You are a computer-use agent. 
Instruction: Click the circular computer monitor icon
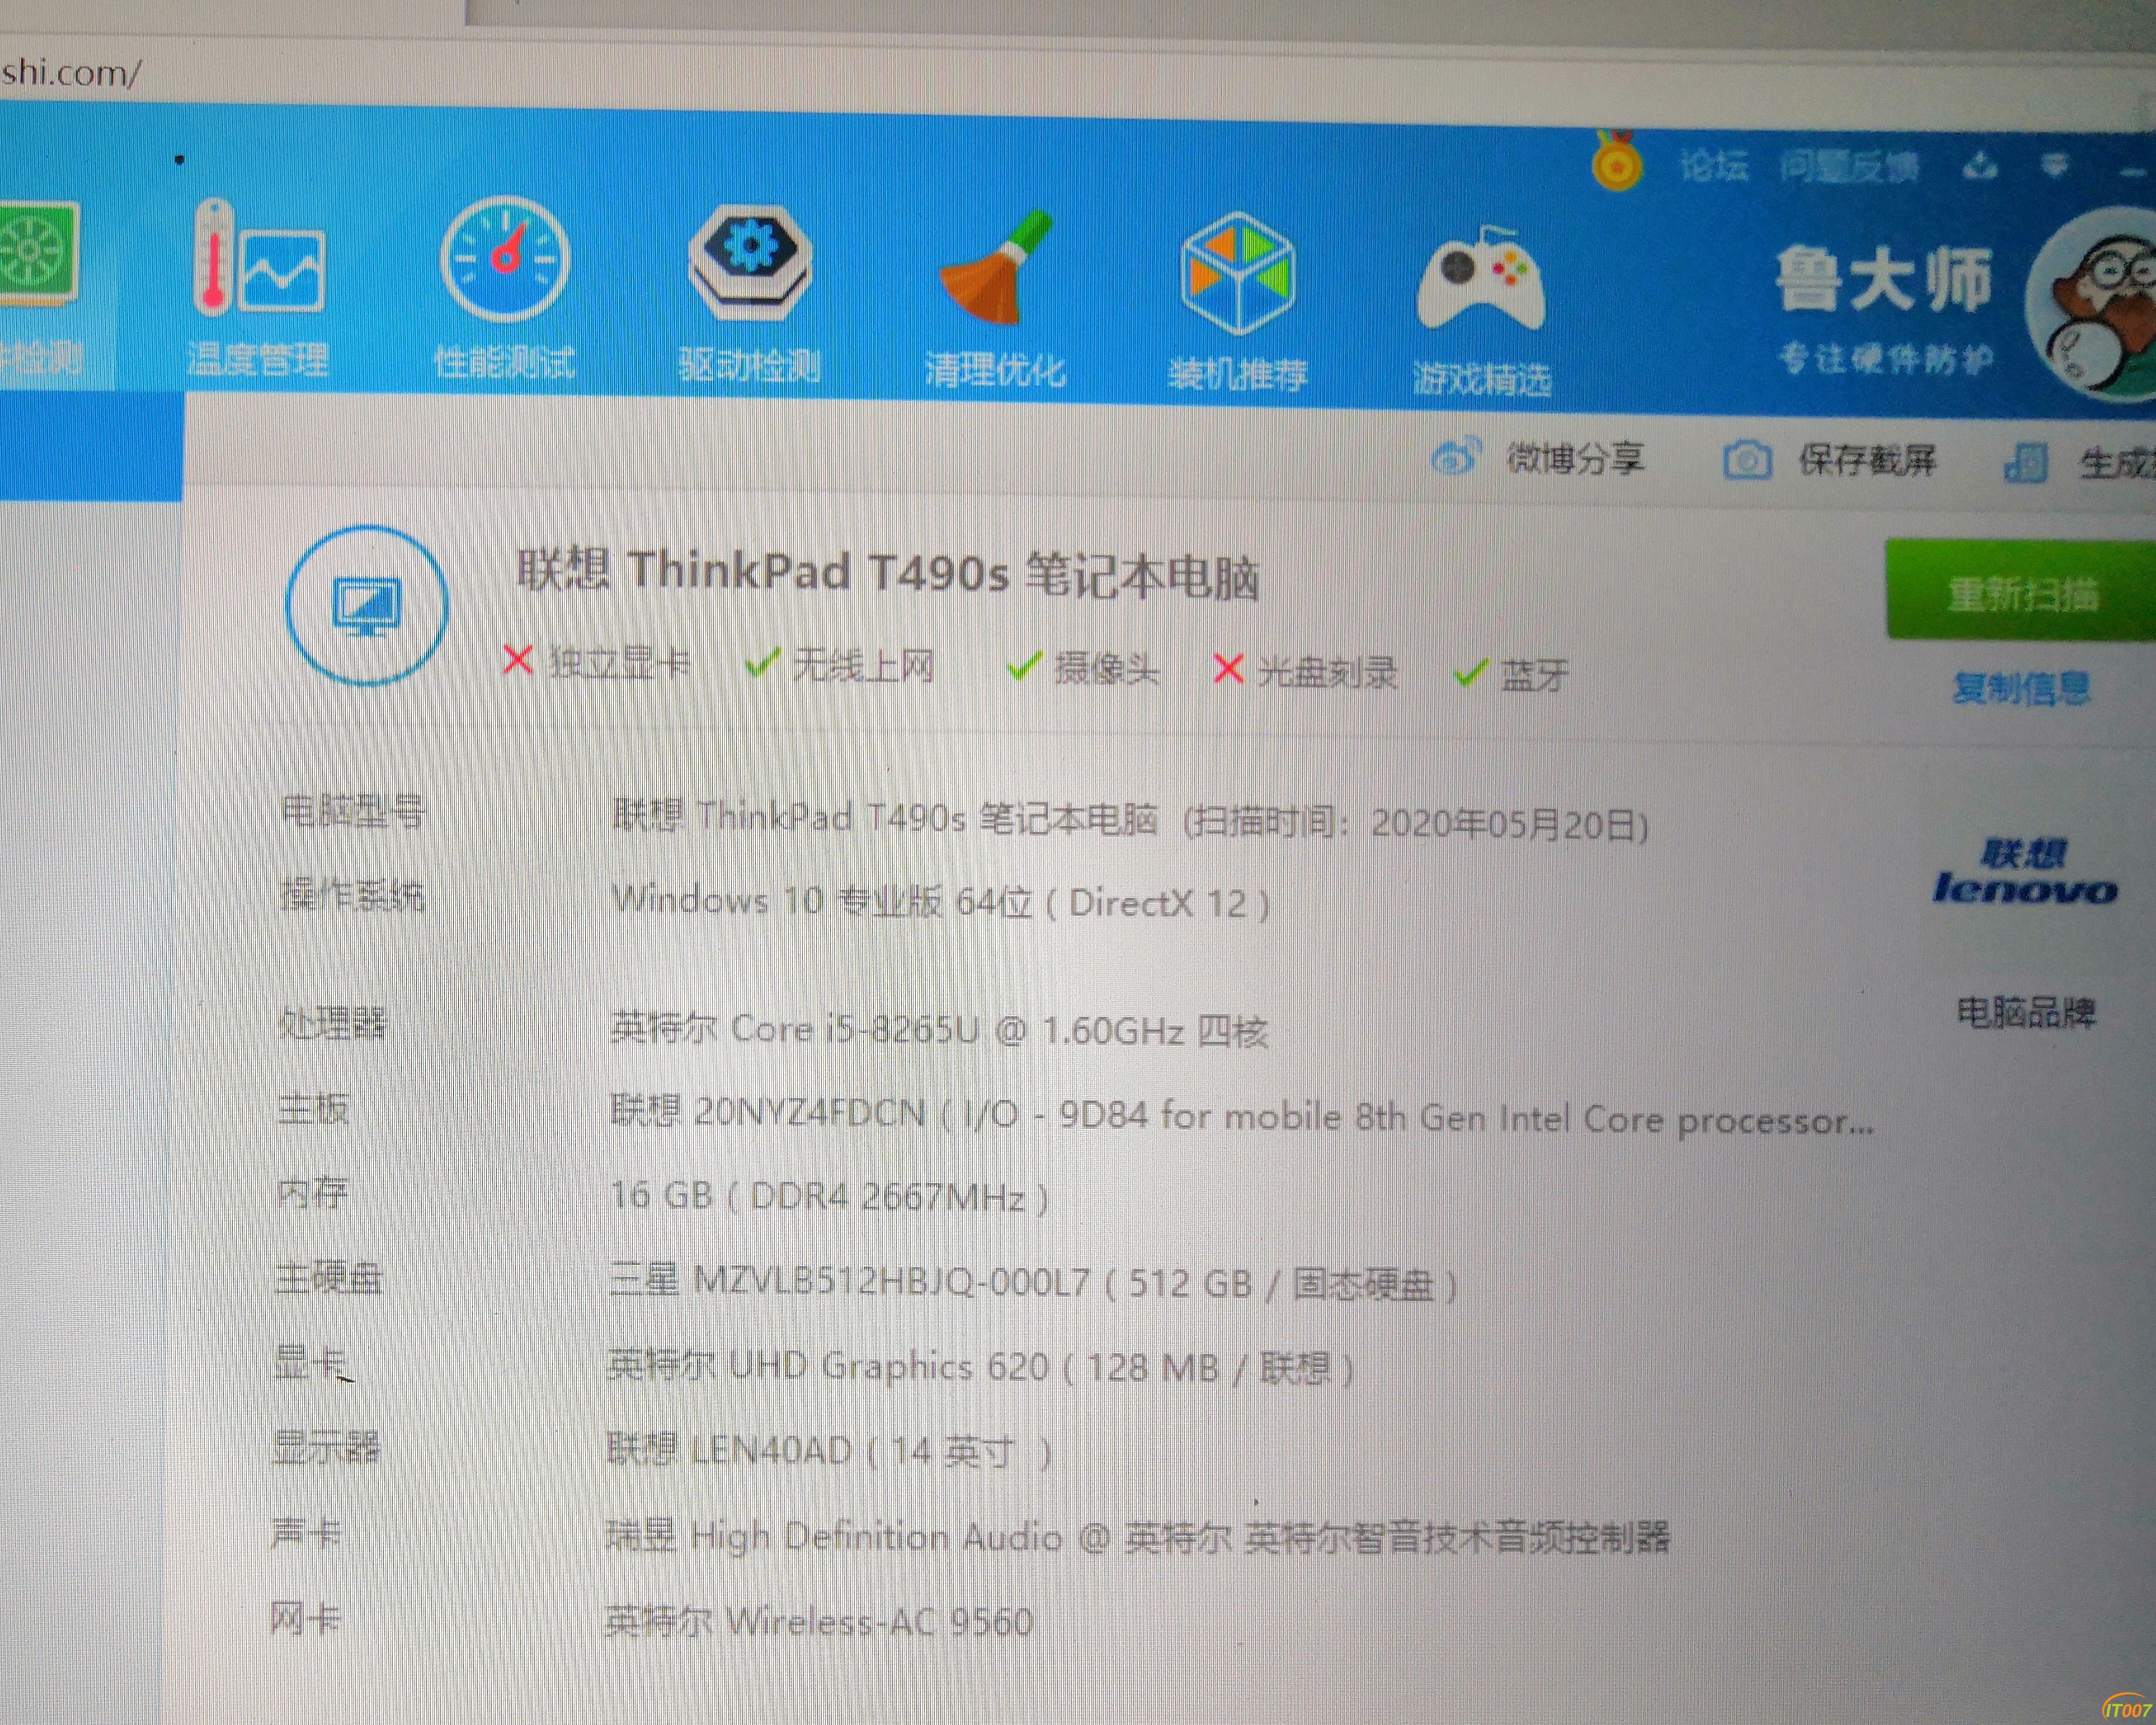coord(367,606)
